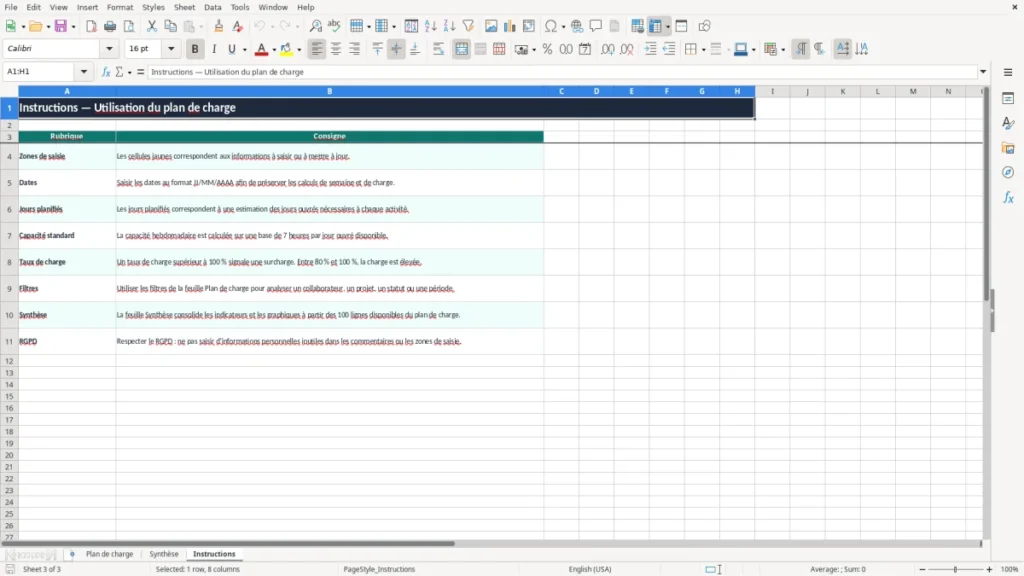Toggle merge and center cells
Viewport: 1024px width, 576px height.
pos(462,49)
